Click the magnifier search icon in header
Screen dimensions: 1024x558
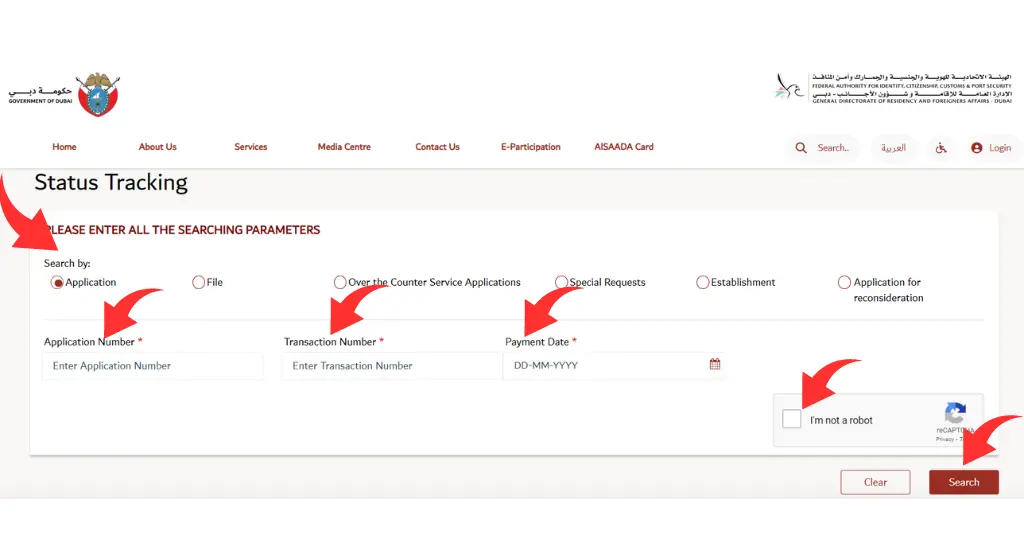[801, 148]
